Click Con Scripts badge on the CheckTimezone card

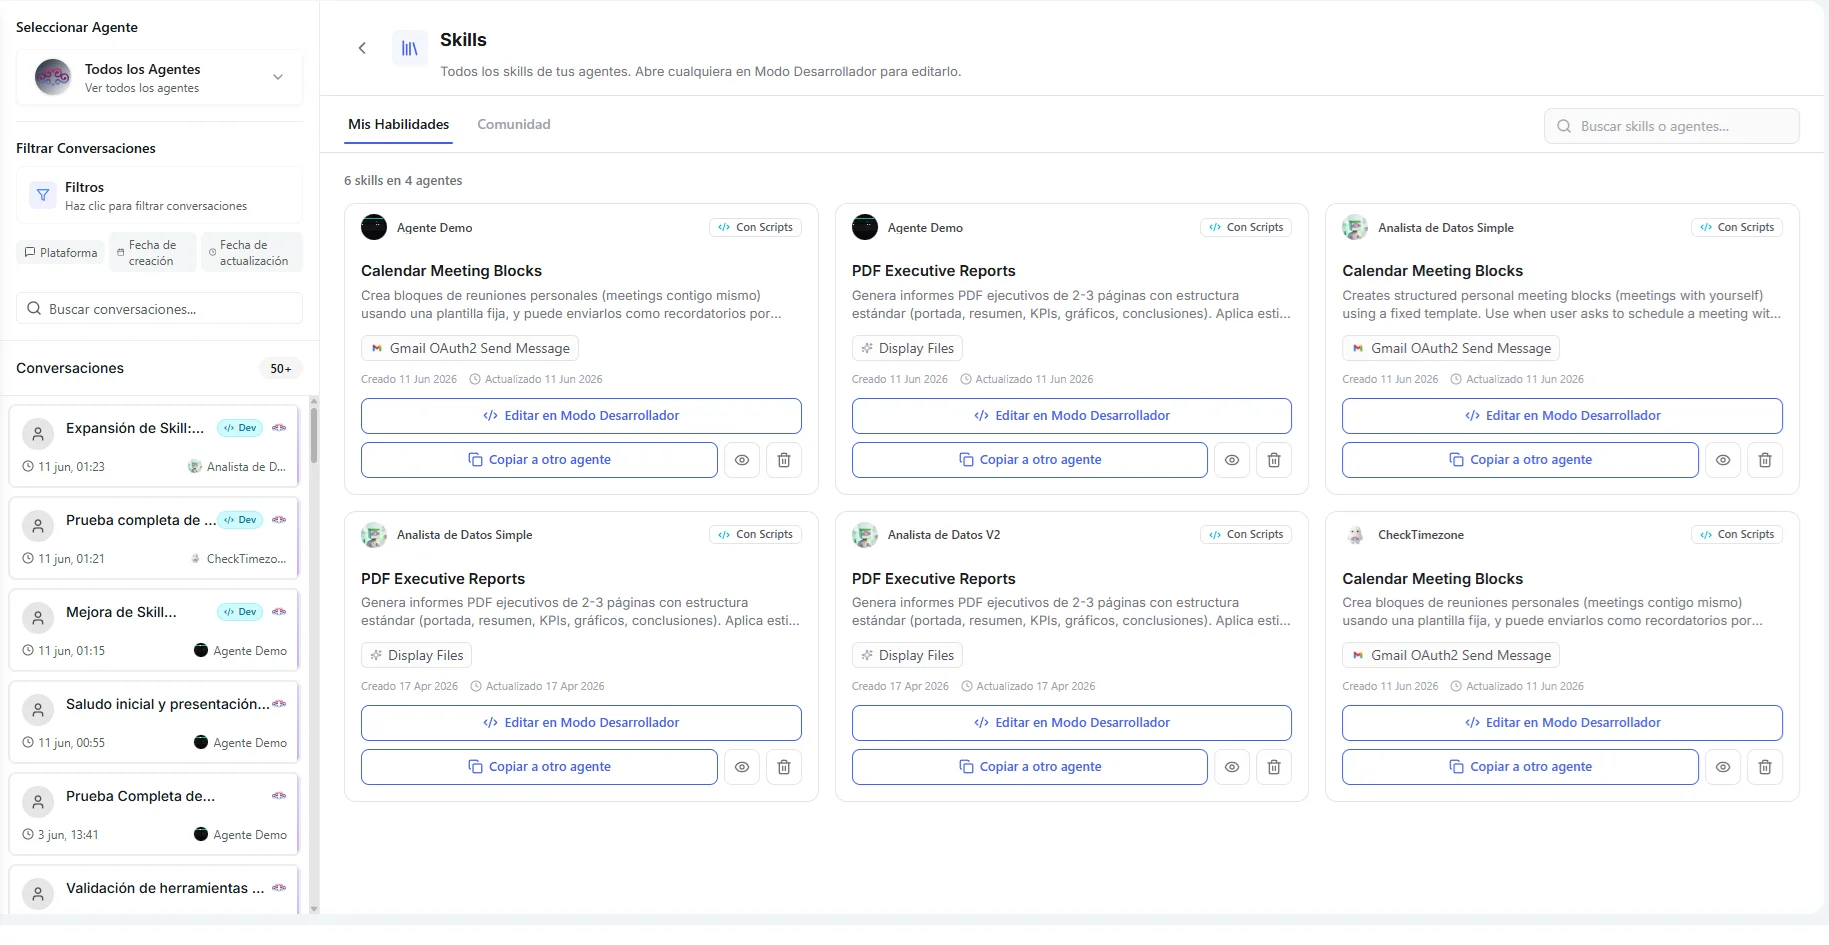(x=1737, y=534)
